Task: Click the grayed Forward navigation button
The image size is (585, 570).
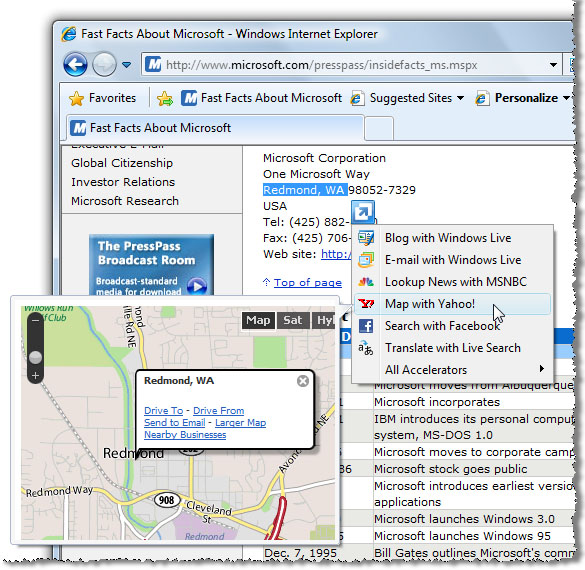Action: coord(104,65)
